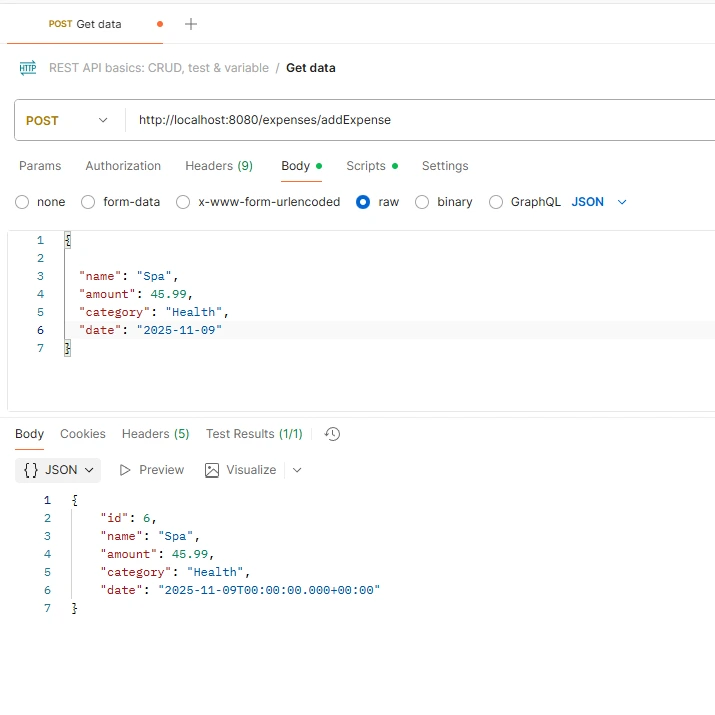Click the HTTP collection icon in breadcrumb
The image size is (715, 715).
point(28,68)
